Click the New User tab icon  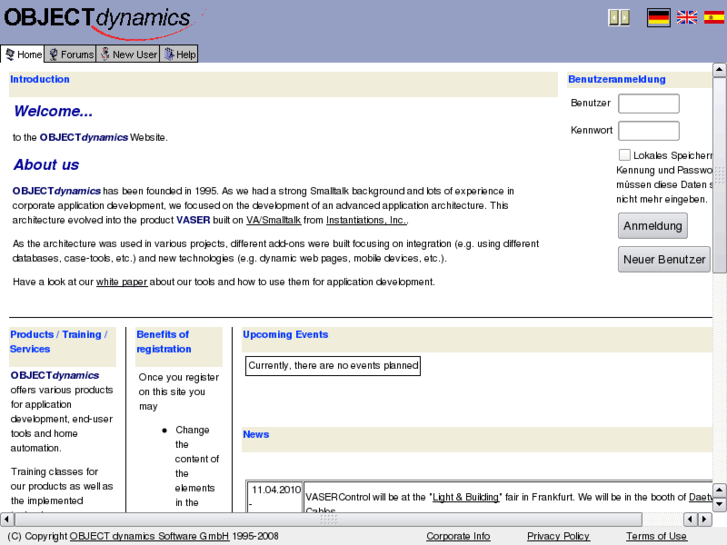pyautogui.click(x=105, y=54)
